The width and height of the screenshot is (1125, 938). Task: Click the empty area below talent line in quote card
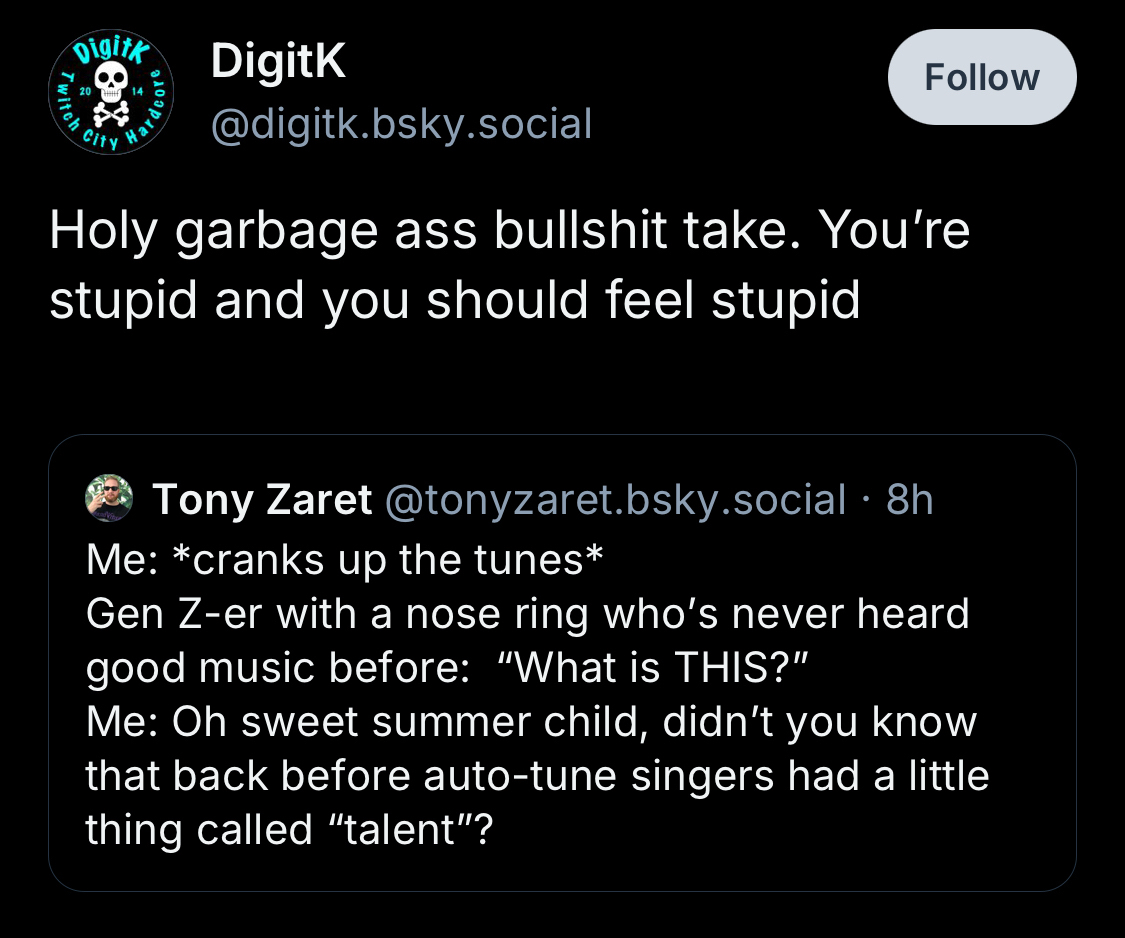[560, 868]
